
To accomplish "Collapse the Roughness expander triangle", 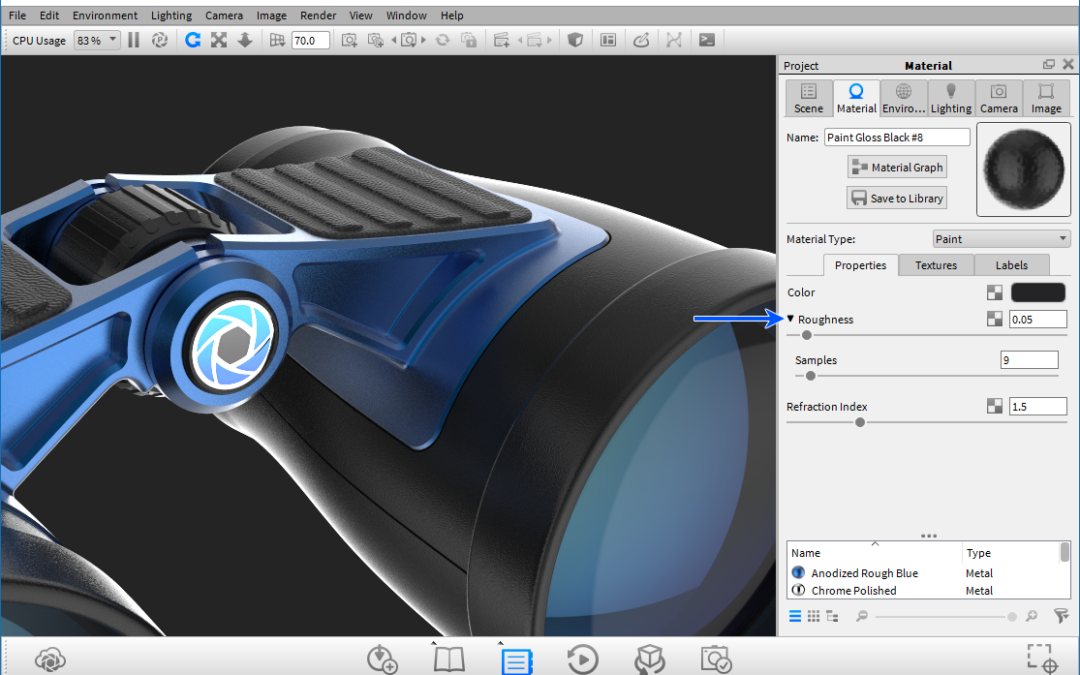I will [x=791, y=319].
